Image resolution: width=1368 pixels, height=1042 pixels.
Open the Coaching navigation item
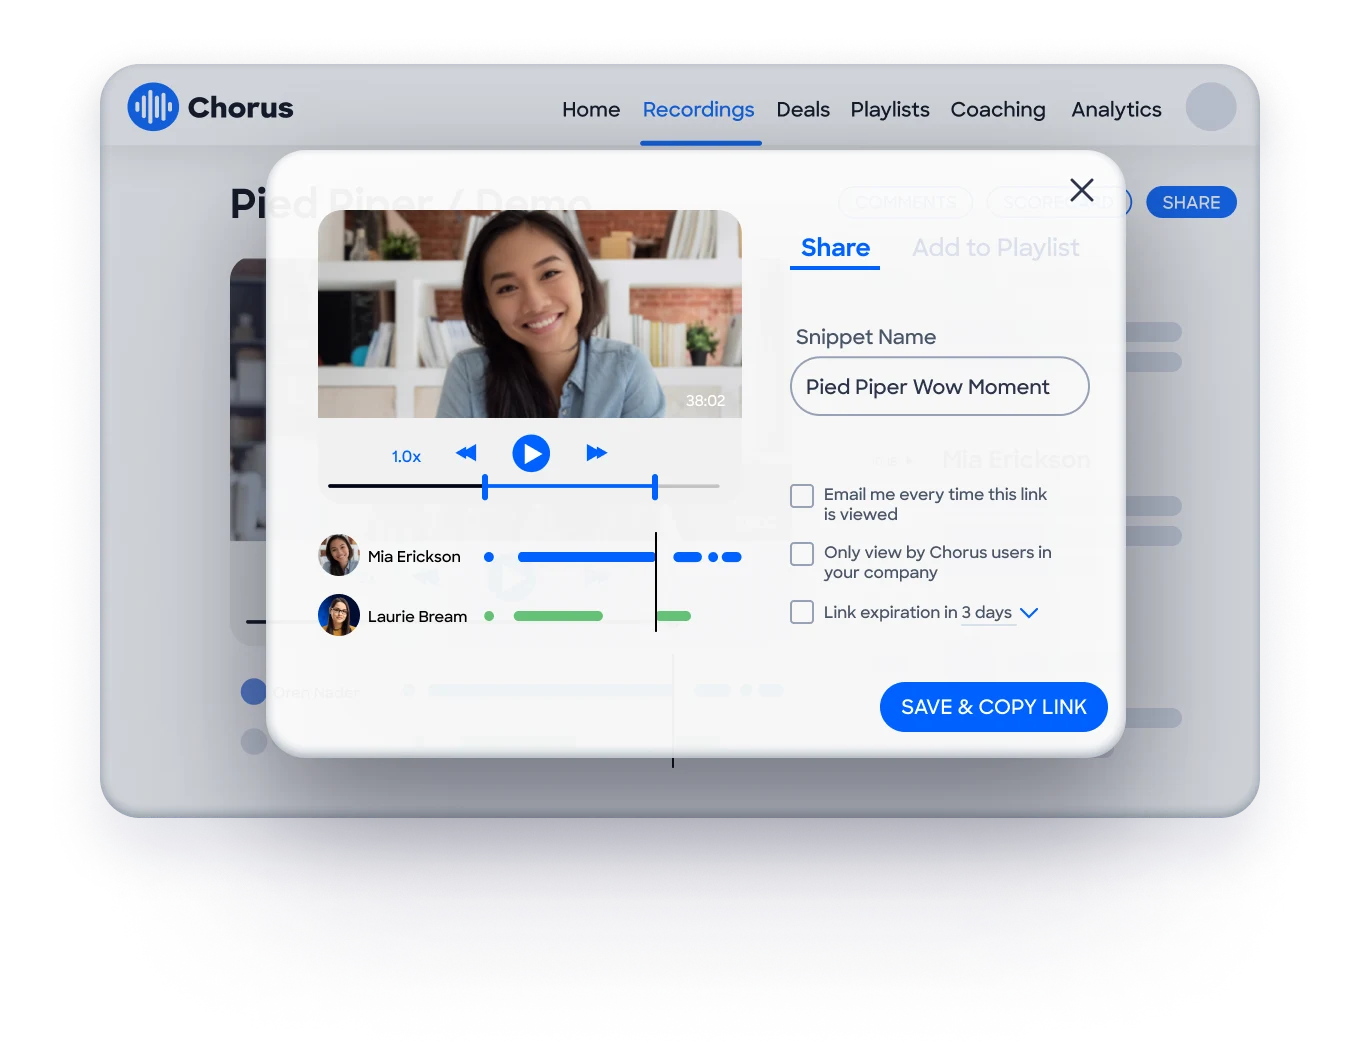coord(998,109)
